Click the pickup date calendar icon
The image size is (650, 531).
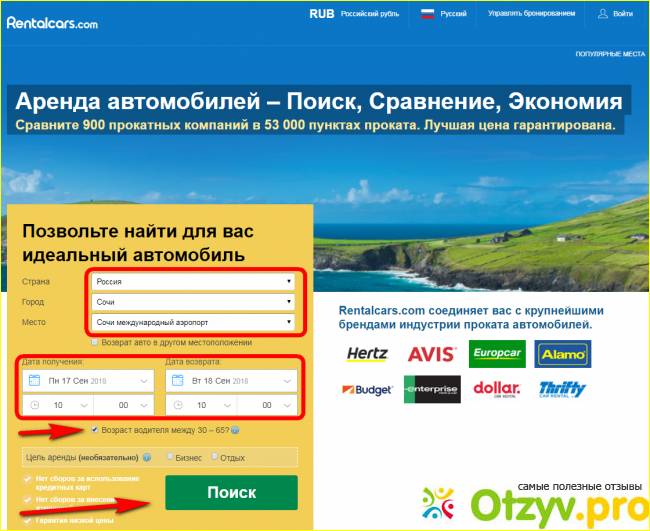(34, 381)
